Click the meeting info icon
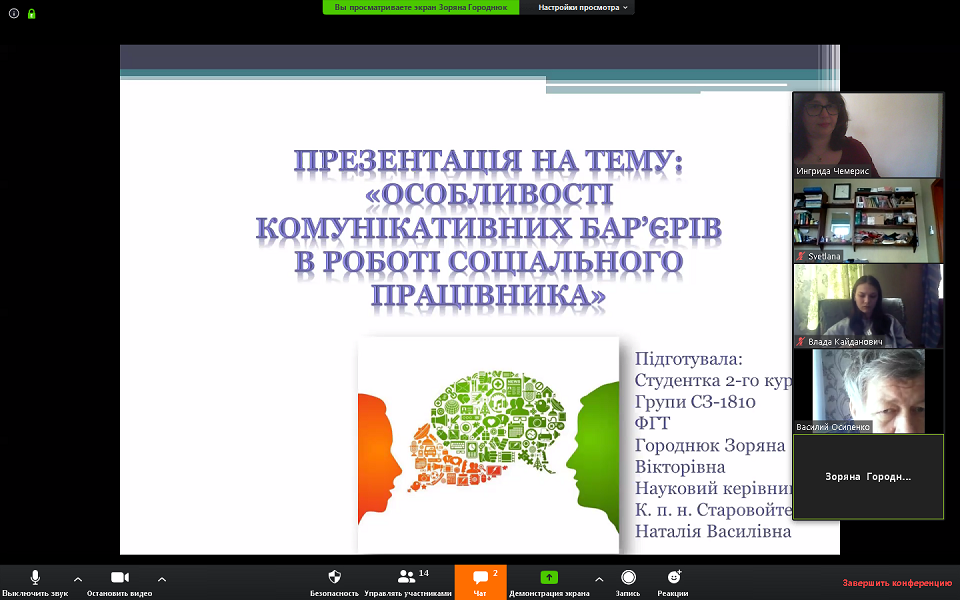Screen dimensions: 960x600 pos(14,13)
